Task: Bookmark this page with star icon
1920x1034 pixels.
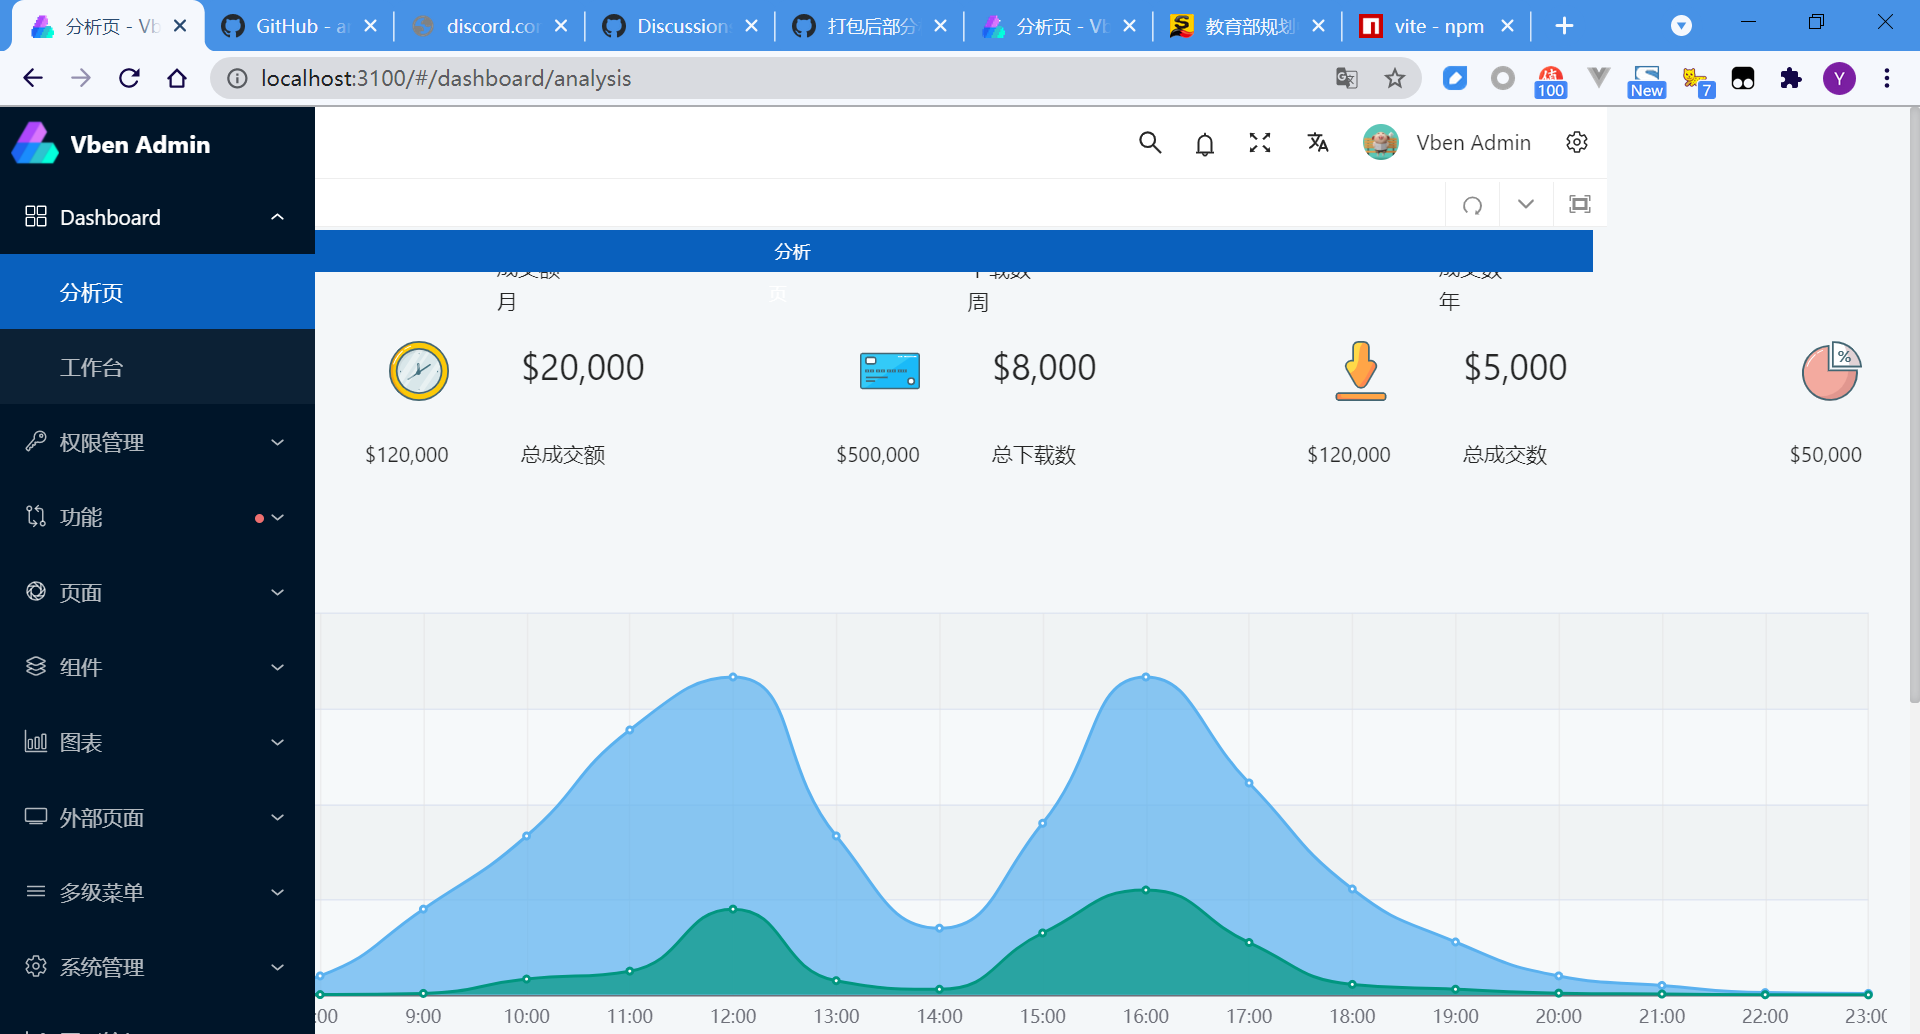Action: (1395, 78)
